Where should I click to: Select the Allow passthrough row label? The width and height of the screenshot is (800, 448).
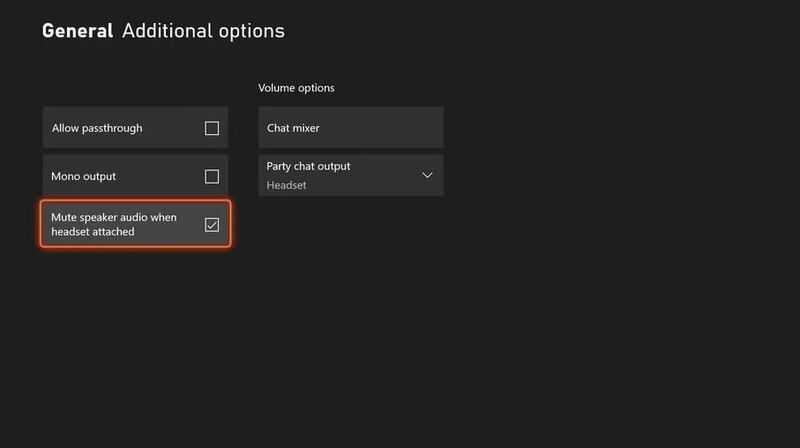tap(96, 128)
